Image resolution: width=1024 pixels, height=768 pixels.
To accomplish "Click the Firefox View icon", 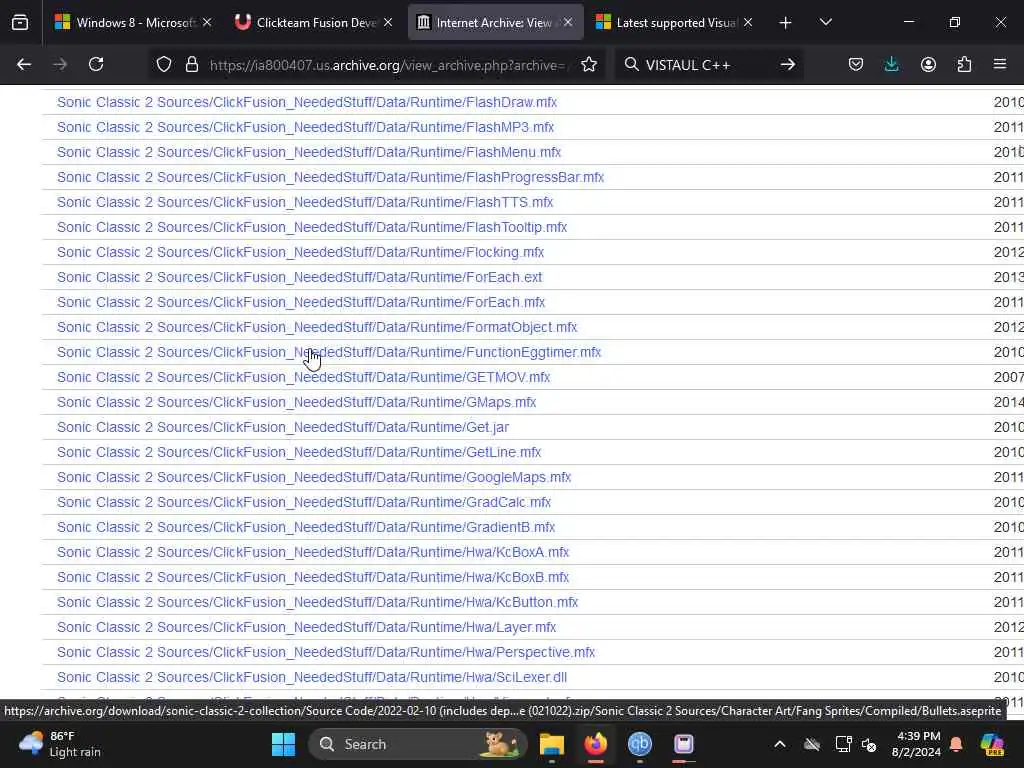I will 20,23.
